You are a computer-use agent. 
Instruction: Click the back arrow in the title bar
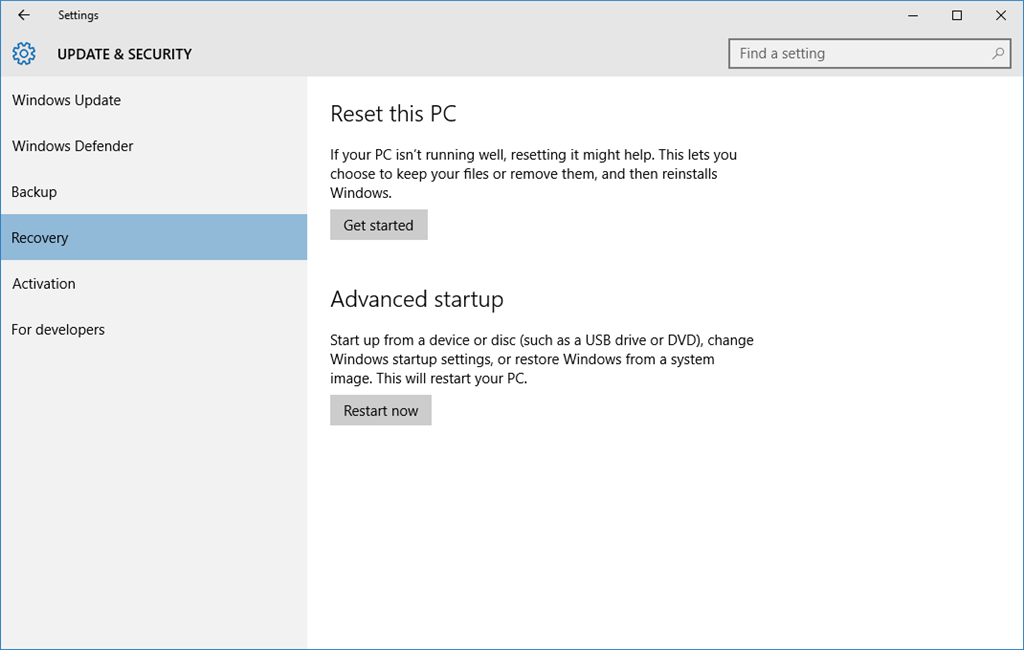tap(24, 15)
